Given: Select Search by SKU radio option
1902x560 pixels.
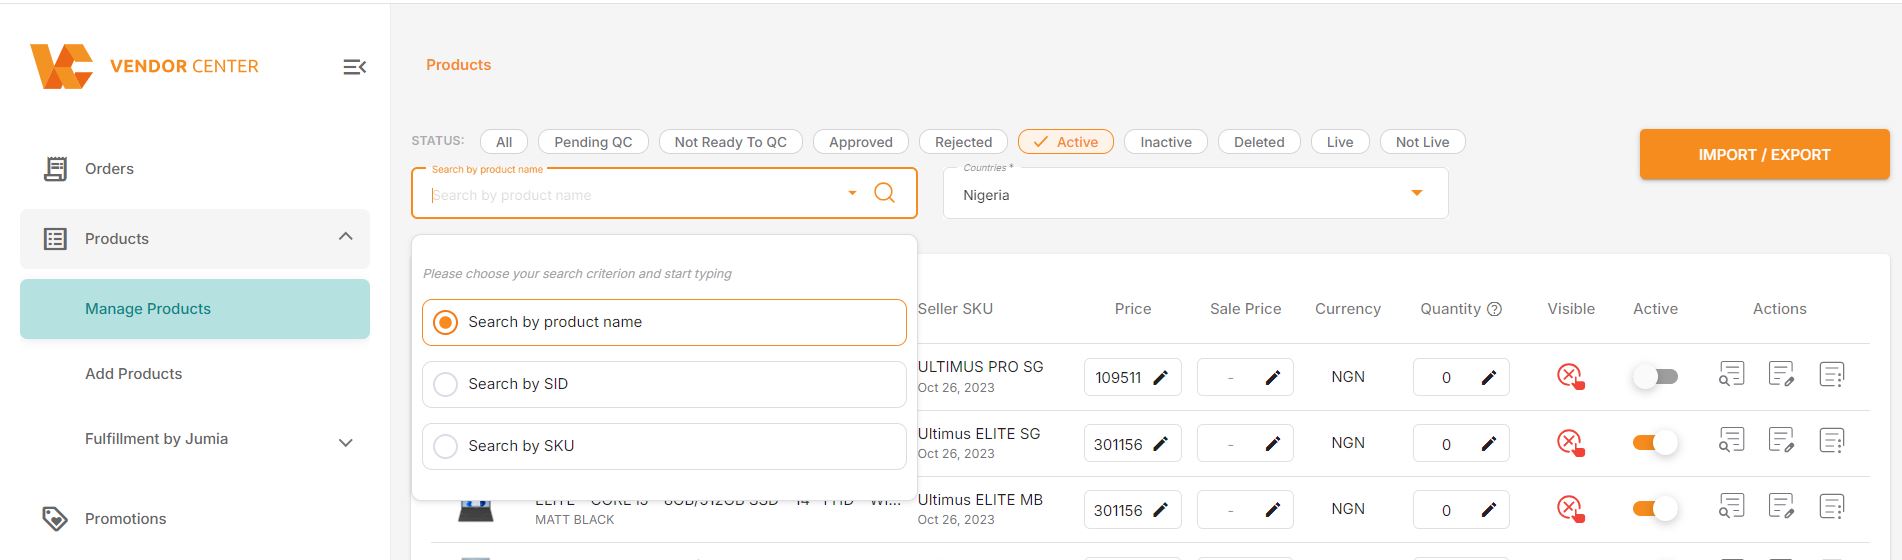Looking at the screenshot, I should point(445,446).
